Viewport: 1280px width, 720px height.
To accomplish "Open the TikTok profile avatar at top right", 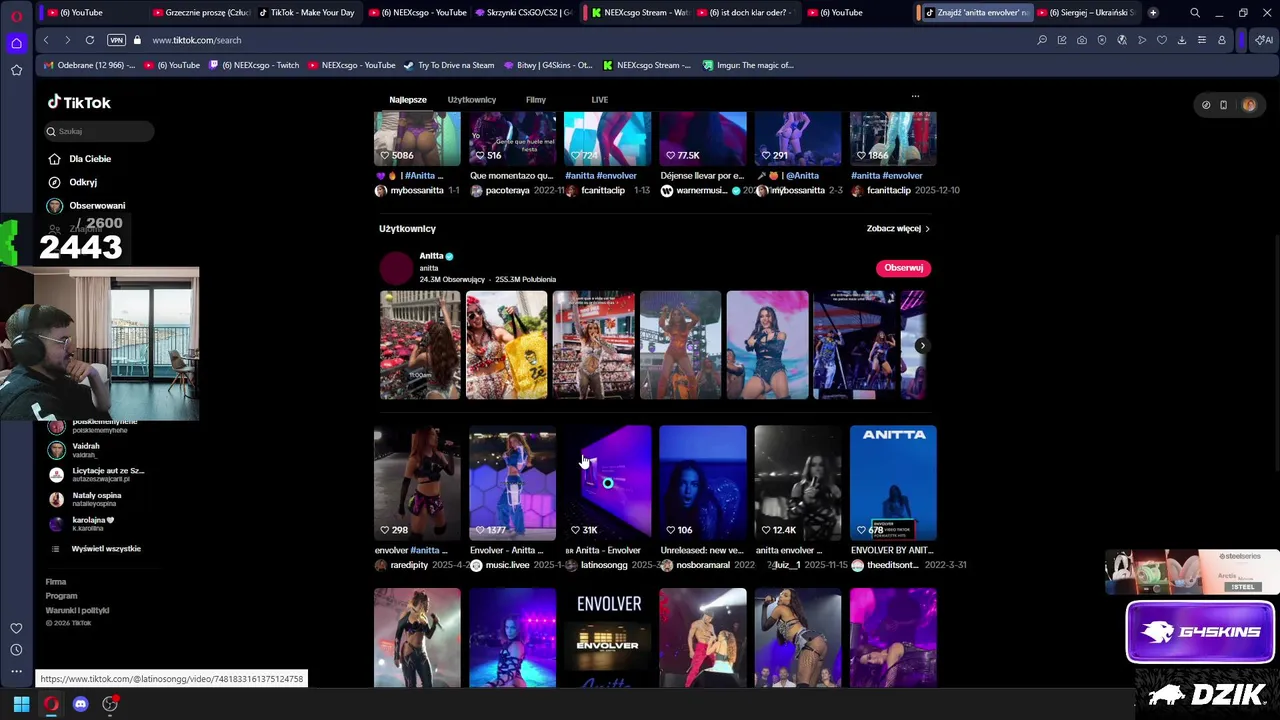I will [x=1249, y=105].
